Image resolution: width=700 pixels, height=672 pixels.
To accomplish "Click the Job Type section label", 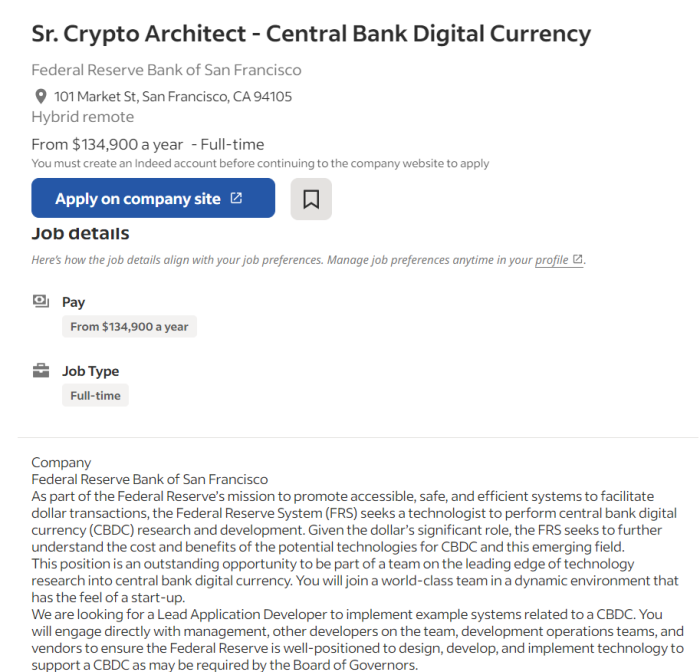I will [x=90, y=371].
